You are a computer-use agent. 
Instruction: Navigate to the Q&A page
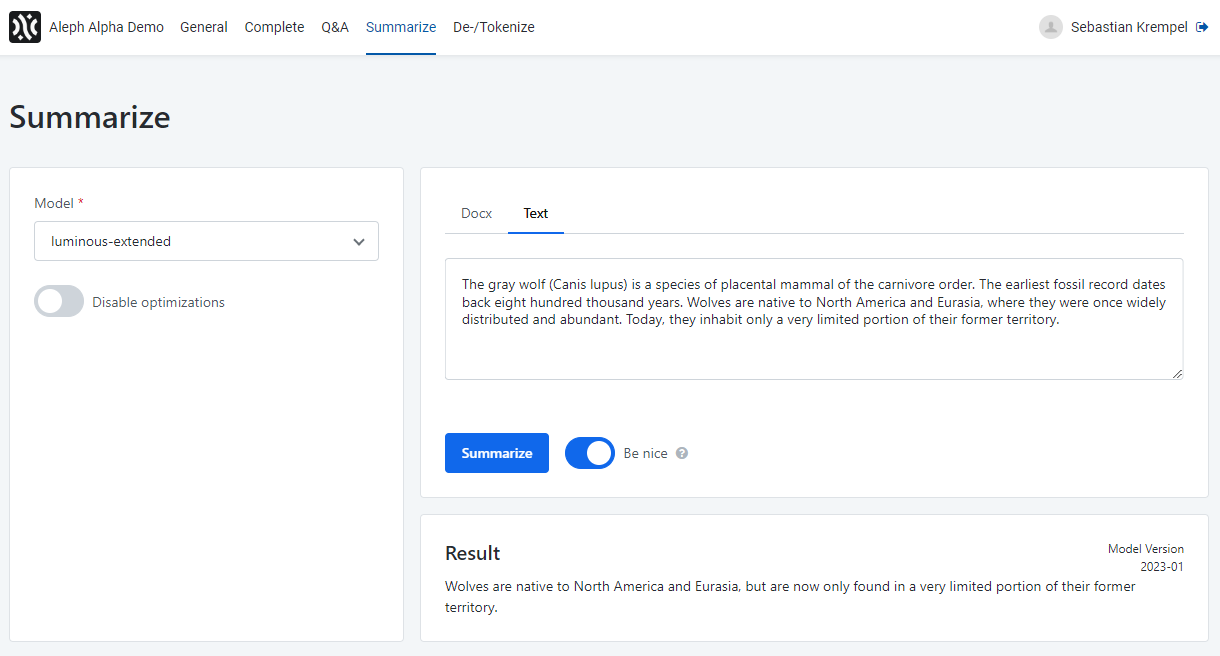pyautogui.click(x=335, y=27)
